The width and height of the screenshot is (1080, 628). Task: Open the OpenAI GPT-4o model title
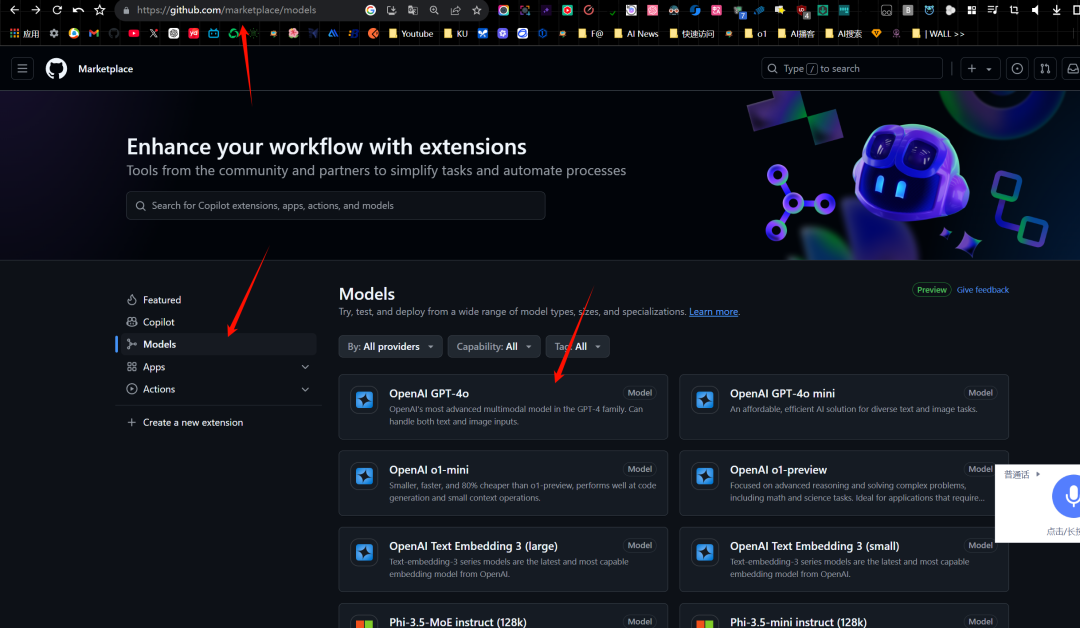point(428,393)
